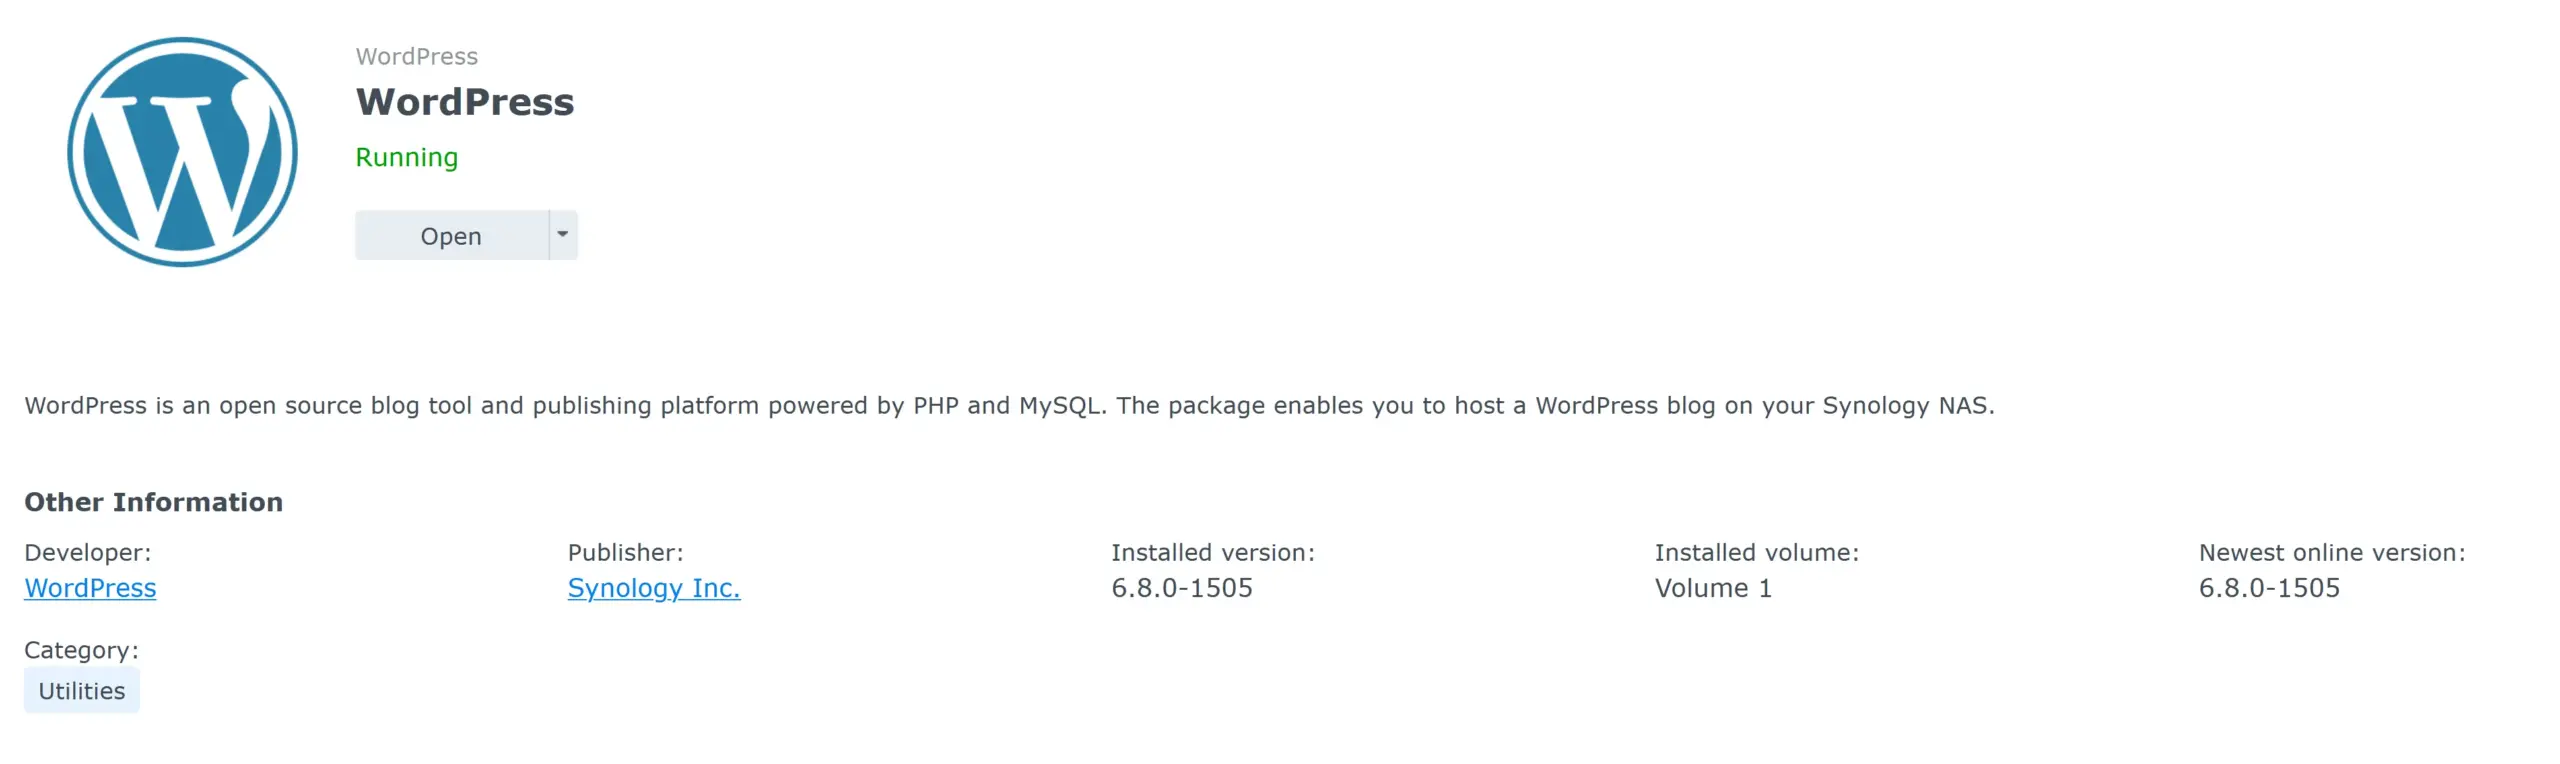The image size is (2560, 764).
Task: Visit the WordPress developer link
Action: coord(89,588)
